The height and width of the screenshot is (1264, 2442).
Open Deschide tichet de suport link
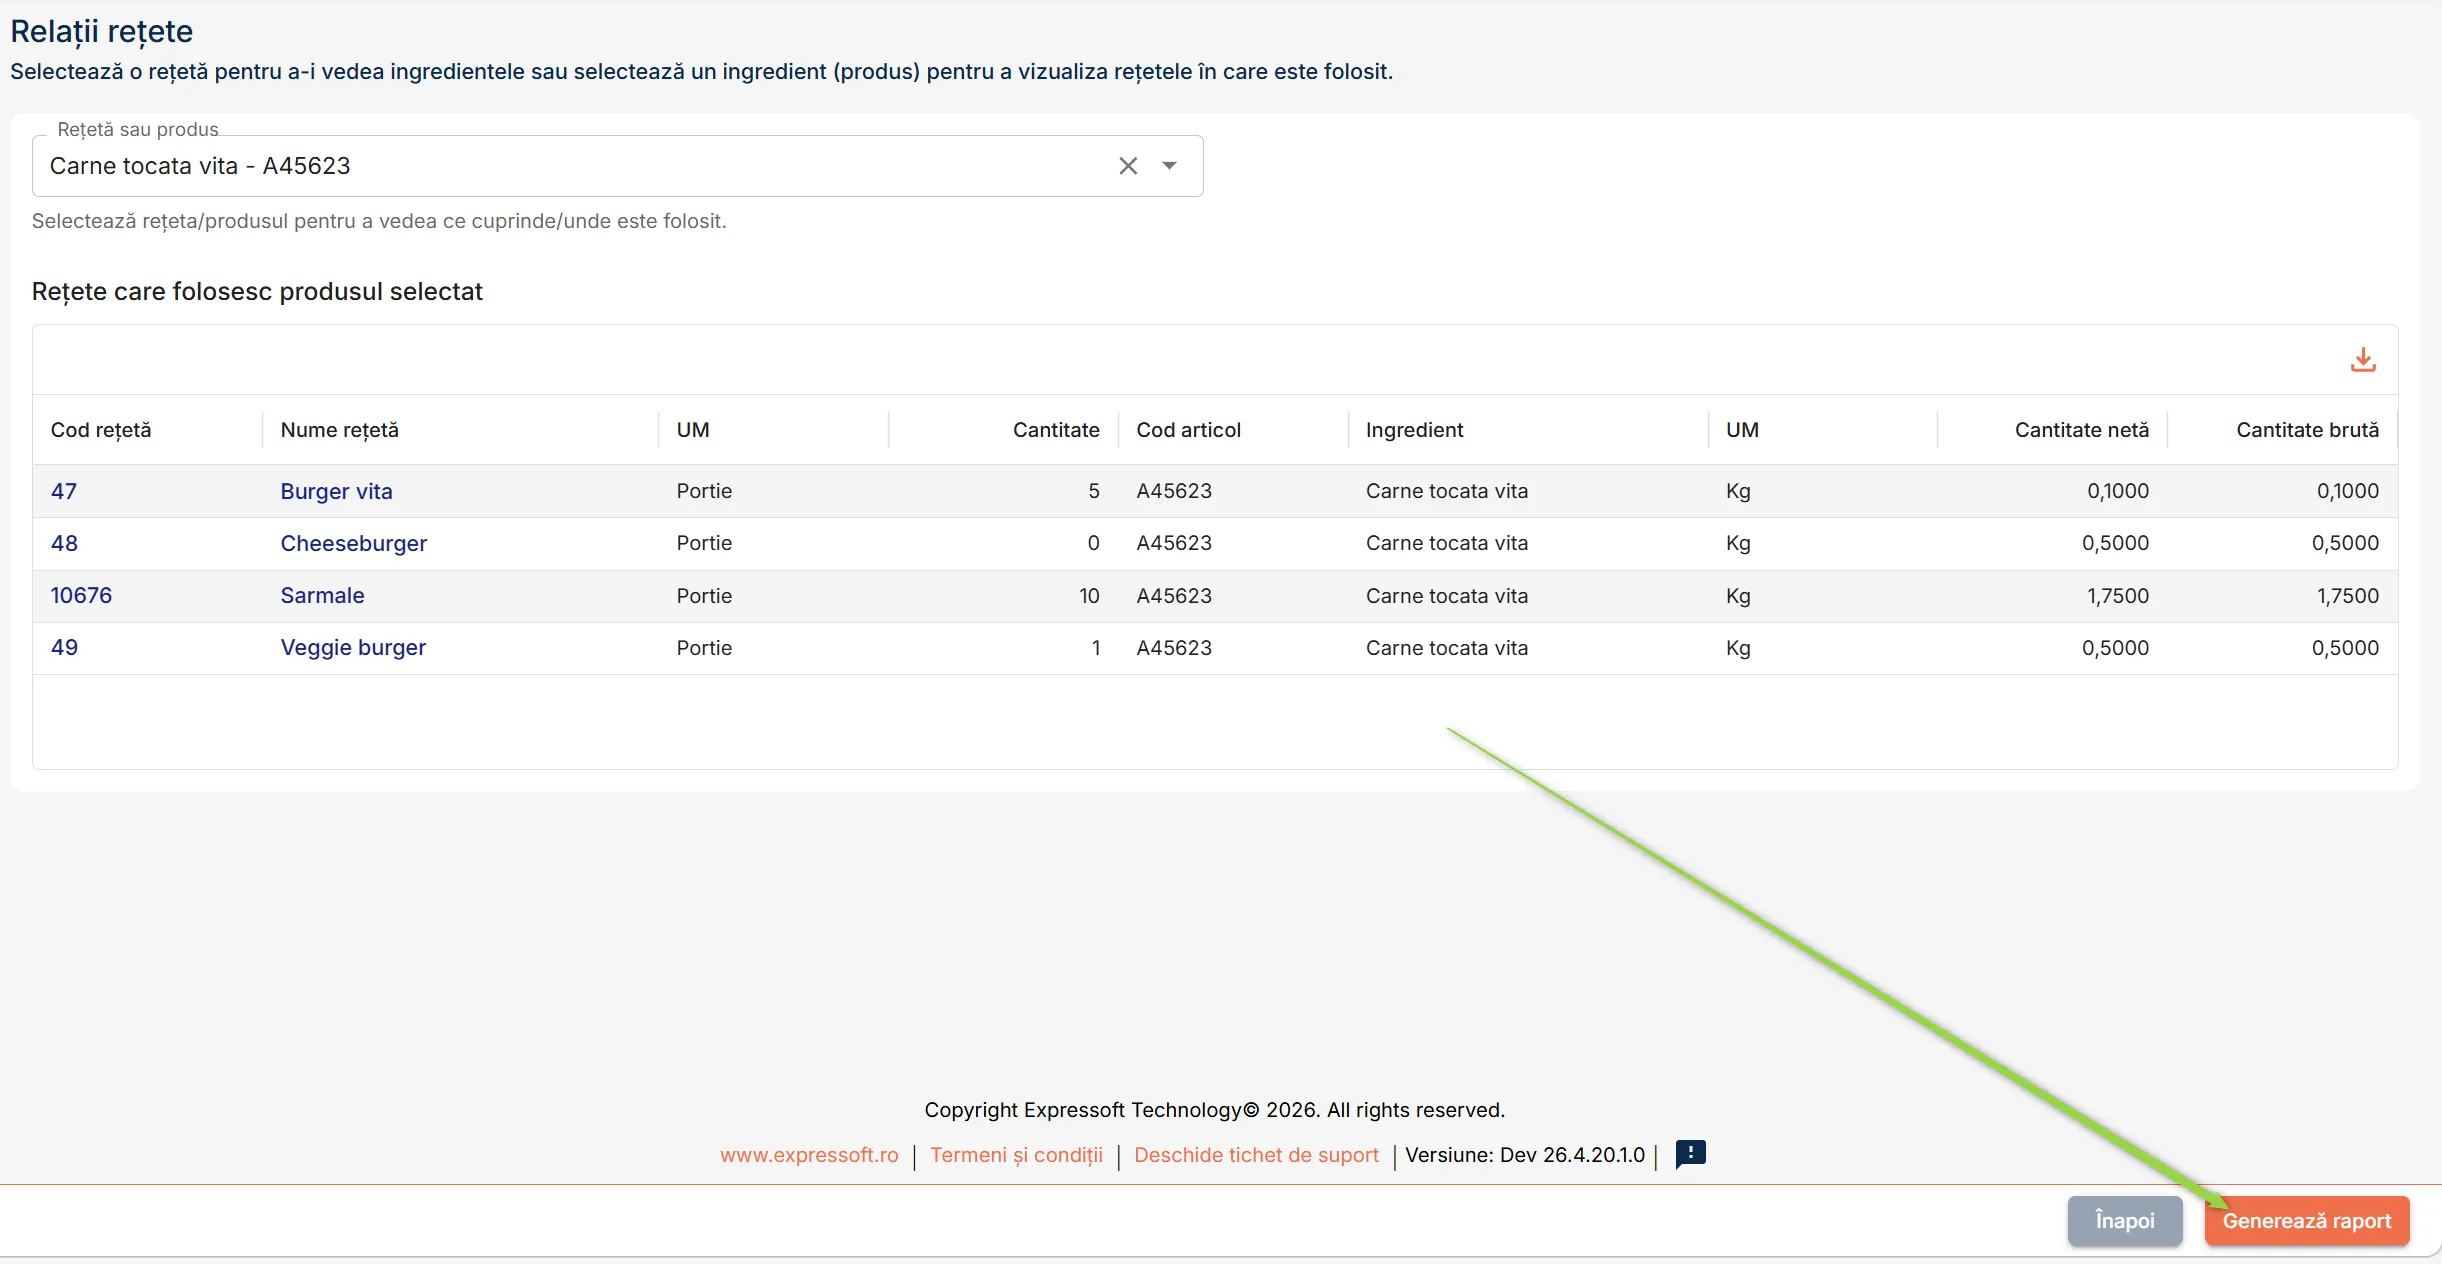tap(1256, 1155)
